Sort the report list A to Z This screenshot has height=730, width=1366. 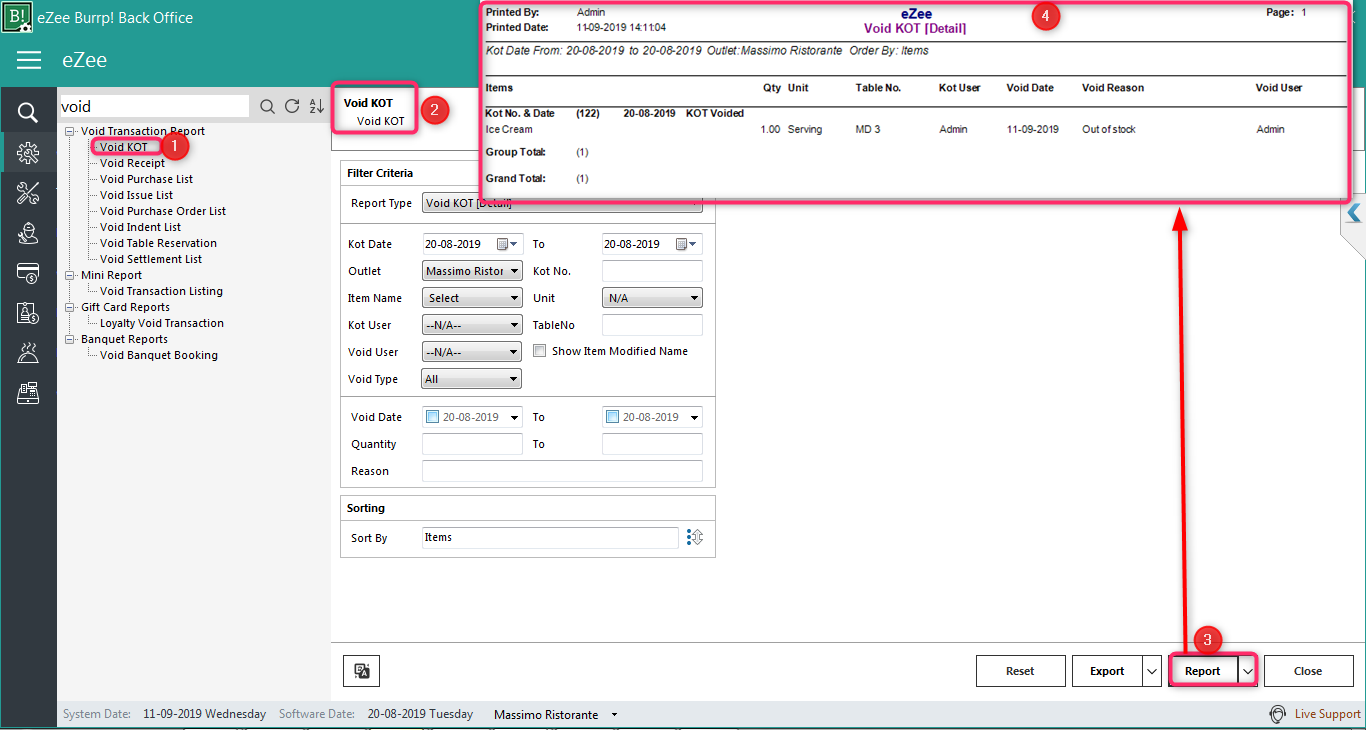pos(317,107)
